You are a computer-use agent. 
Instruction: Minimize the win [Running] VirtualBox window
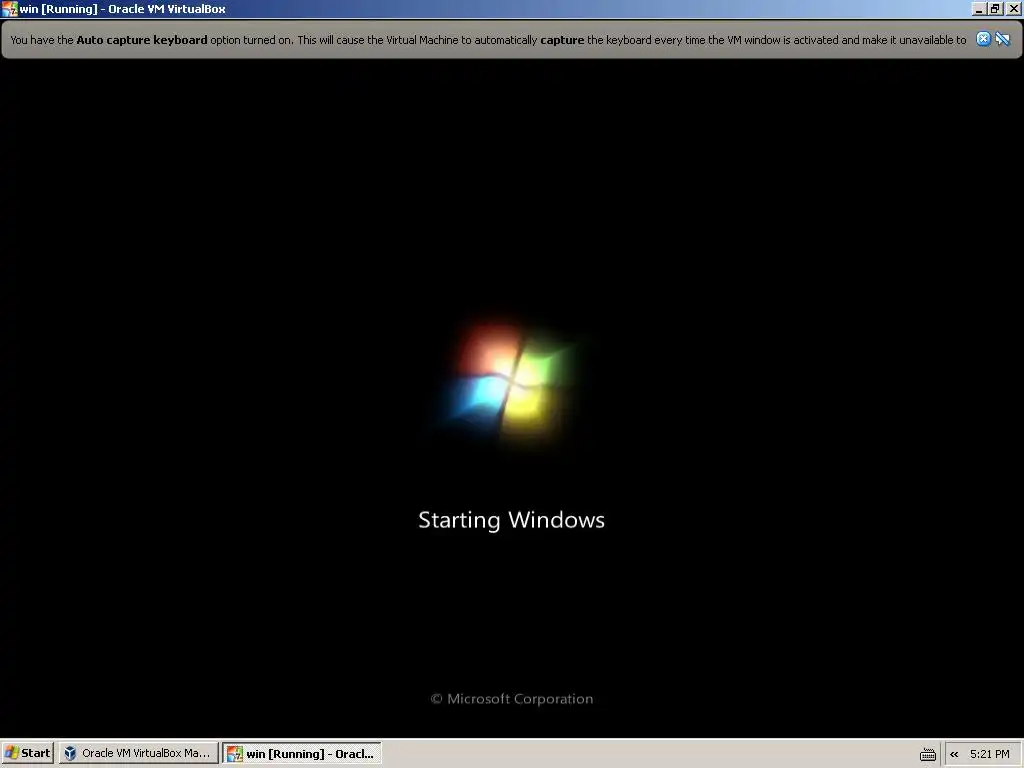click(x=978, y=9)
